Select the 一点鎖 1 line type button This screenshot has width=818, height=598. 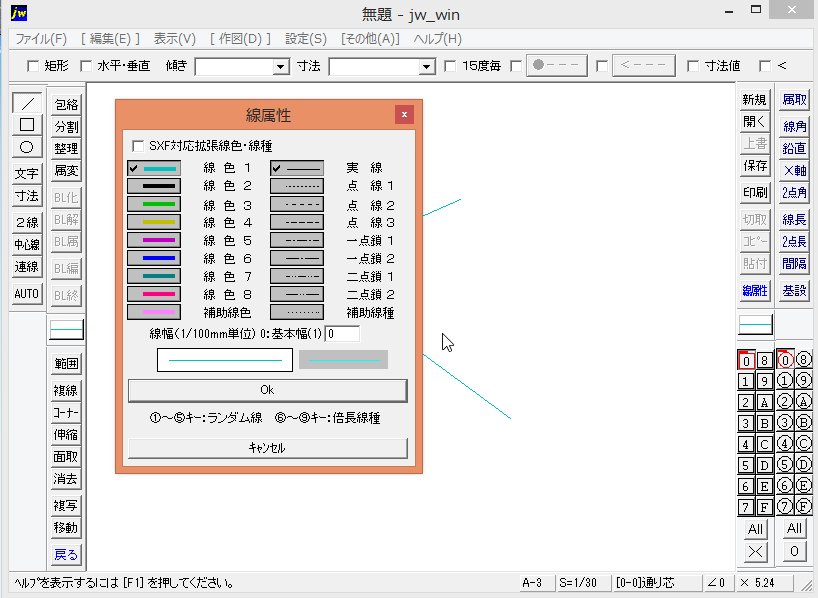coord(297,240)
